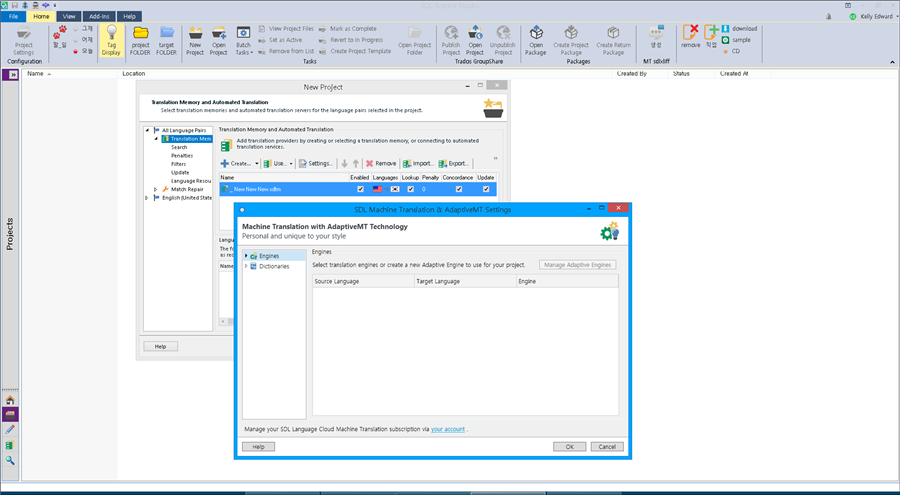Click the green sample icon
The height and width of the screenshot is (495, 900).
click(726, 40)
